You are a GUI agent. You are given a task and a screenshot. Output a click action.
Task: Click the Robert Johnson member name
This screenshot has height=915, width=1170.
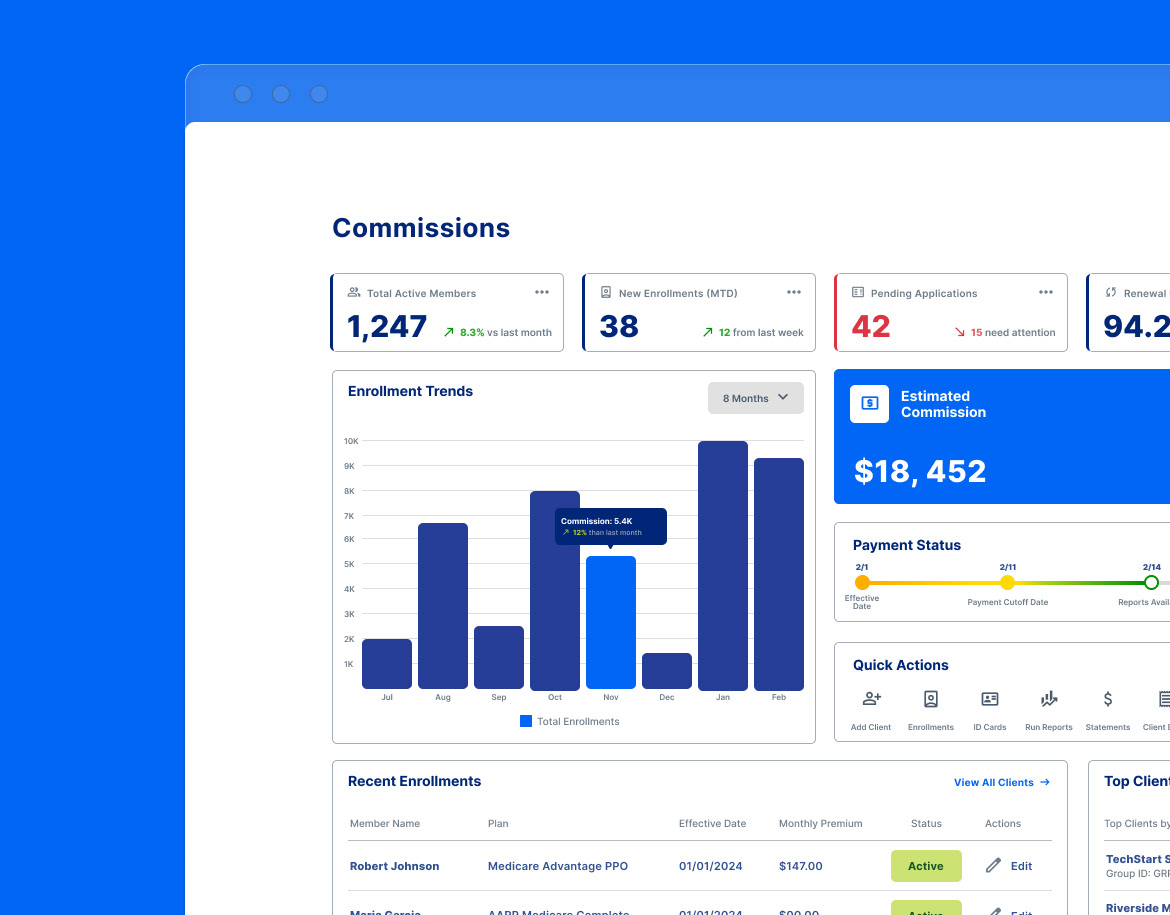(394, 866)
